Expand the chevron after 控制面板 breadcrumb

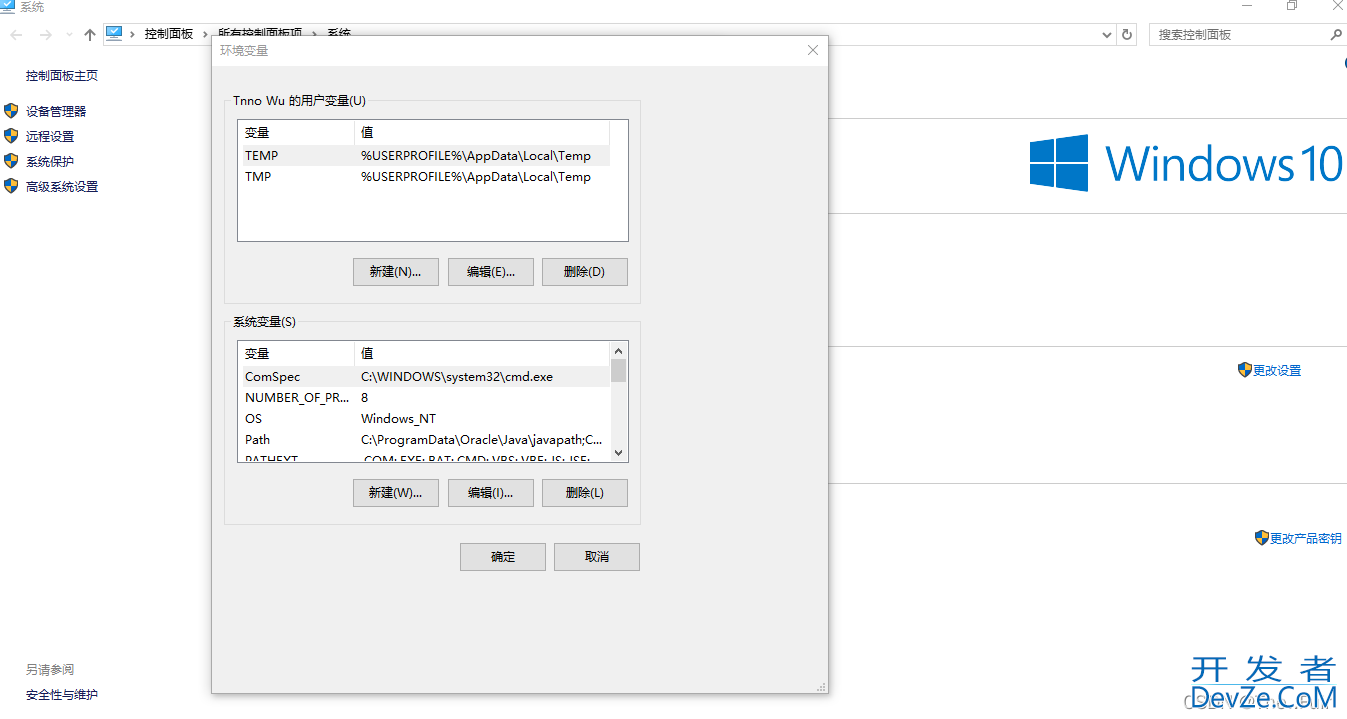[x=205, y=34]
